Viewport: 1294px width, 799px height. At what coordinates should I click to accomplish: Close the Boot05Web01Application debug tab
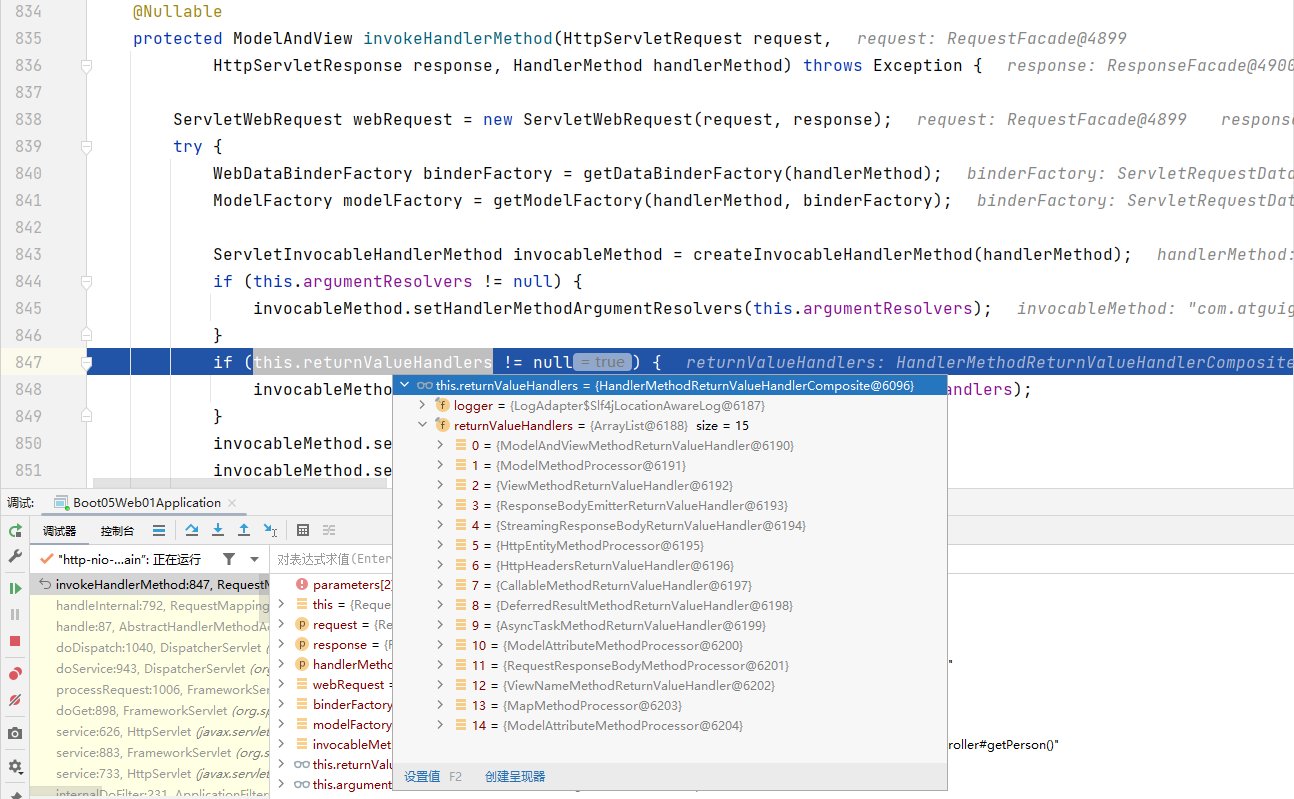coord(233,503)
